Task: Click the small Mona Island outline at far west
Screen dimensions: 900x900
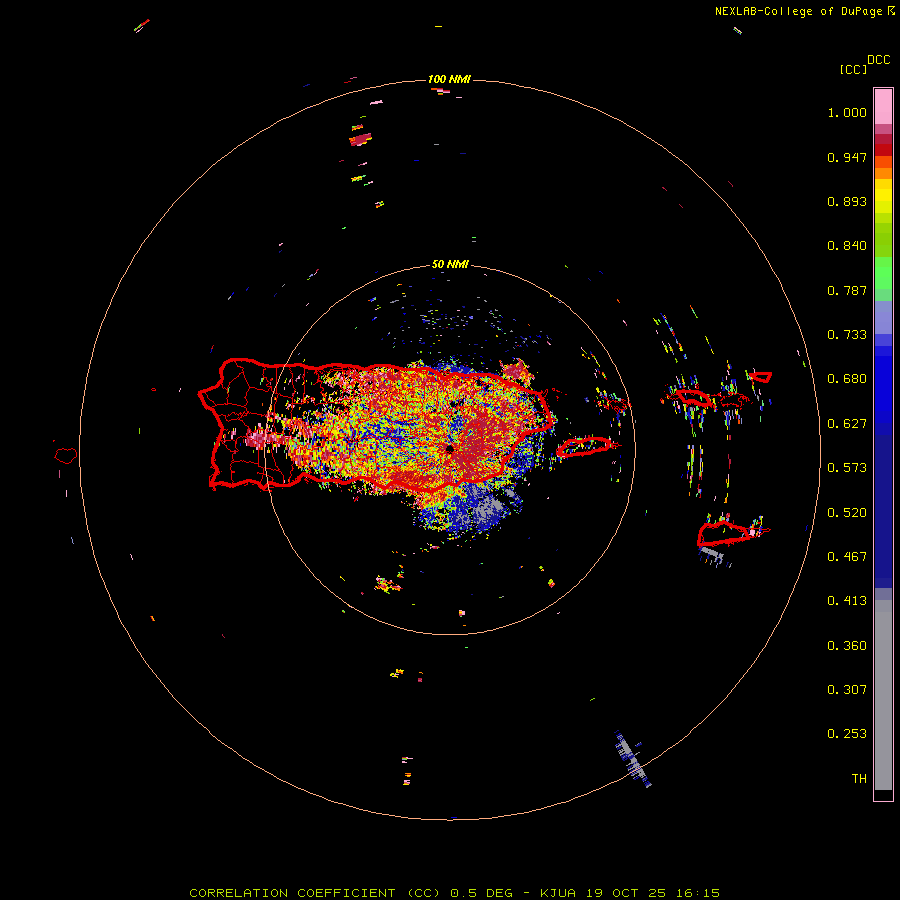Action: click(66, 456)
